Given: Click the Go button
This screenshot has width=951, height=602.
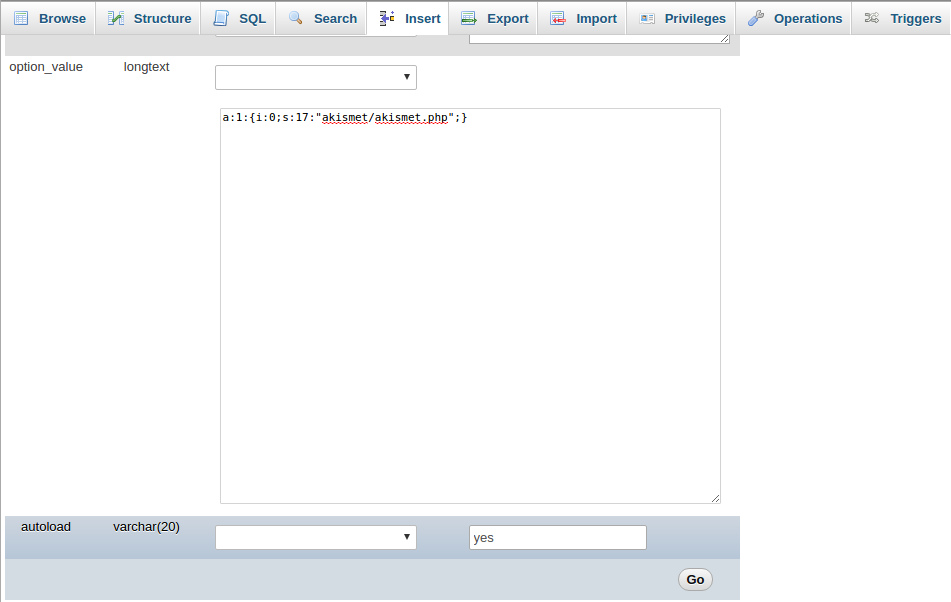Looking at the screenshot, I should point(694,579).
